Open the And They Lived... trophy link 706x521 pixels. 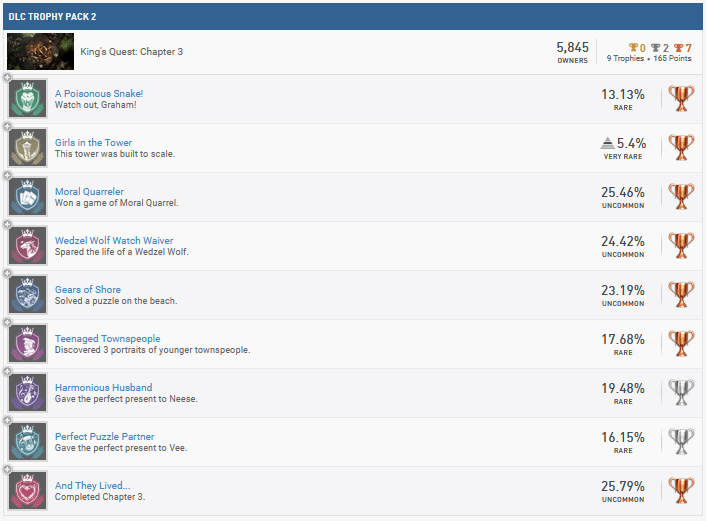[x=92, y=486]
